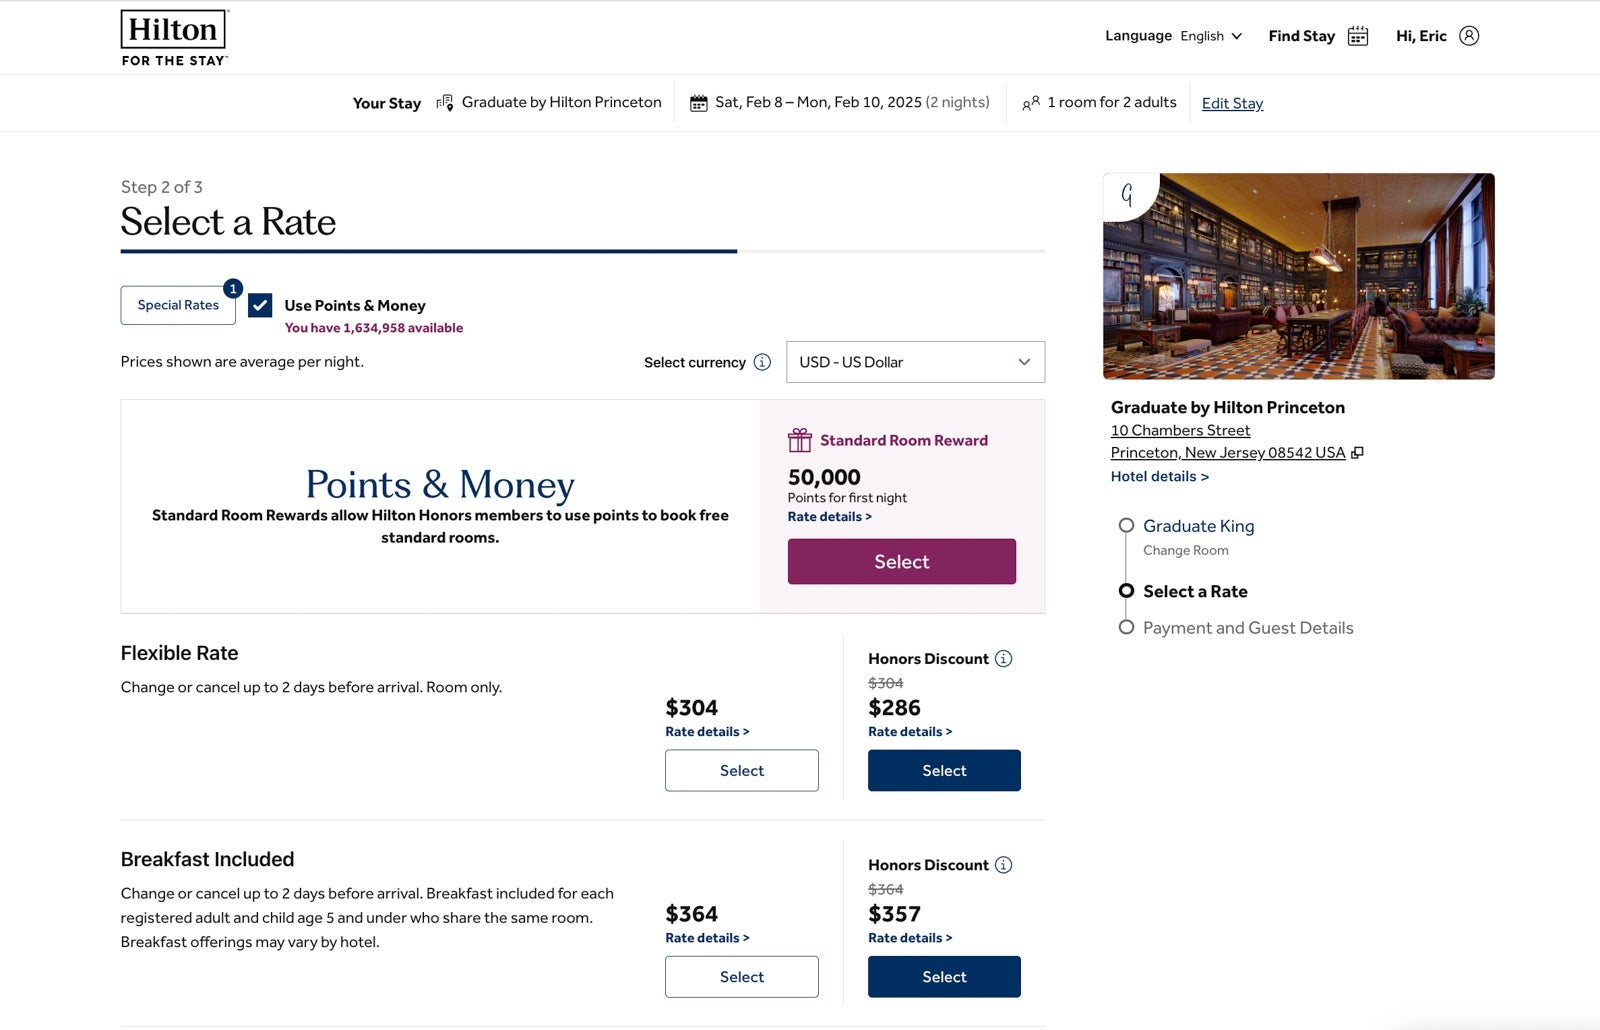Open the Special Rates tab
The image size is (1600, 1030).
[x=178, y=305]
